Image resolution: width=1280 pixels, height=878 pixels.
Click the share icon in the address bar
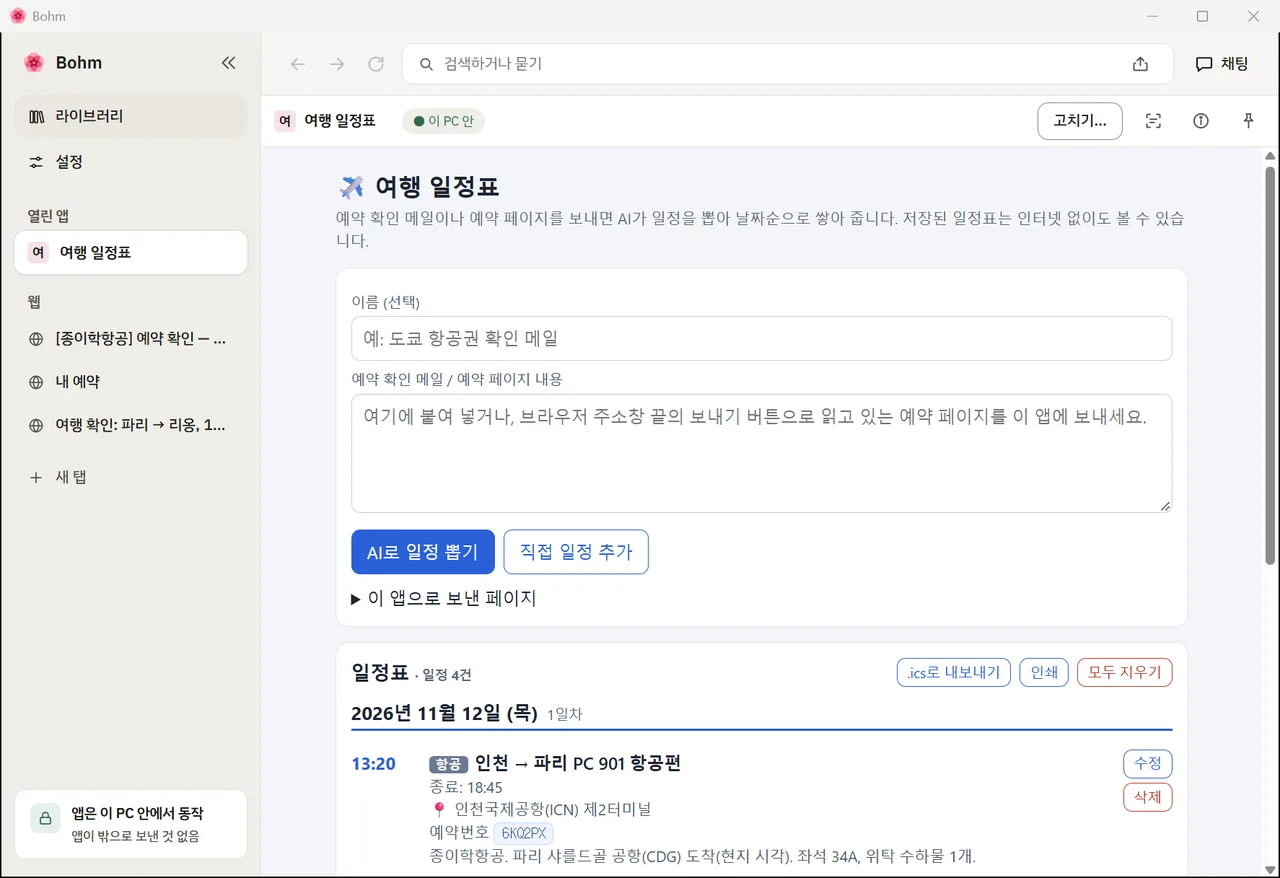[x=1140, y=64]
